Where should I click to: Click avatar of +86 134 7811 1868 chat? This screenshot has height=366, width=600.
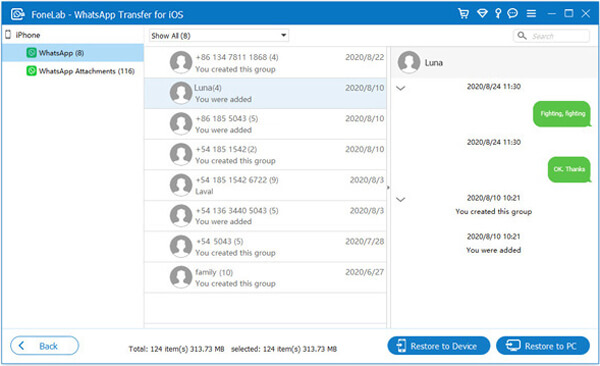coord(181,62)
